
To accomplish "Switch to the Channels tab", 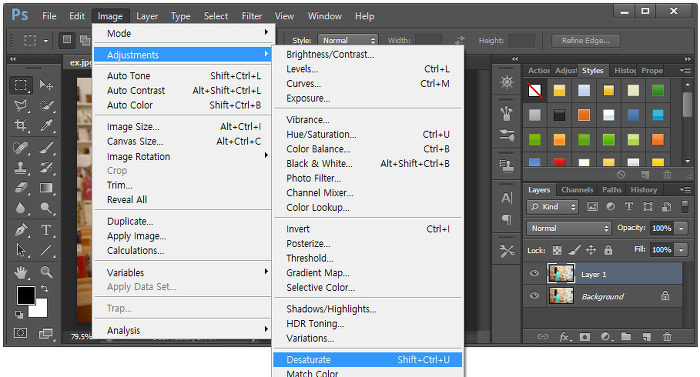I will pyautogui.click(x=577, y=190).
